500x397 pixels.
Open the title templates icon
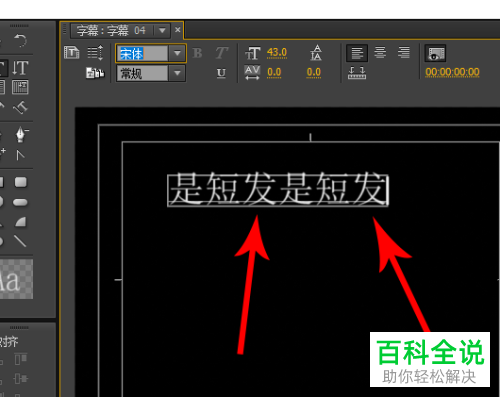pyautogui.click(x=95, y=73)
